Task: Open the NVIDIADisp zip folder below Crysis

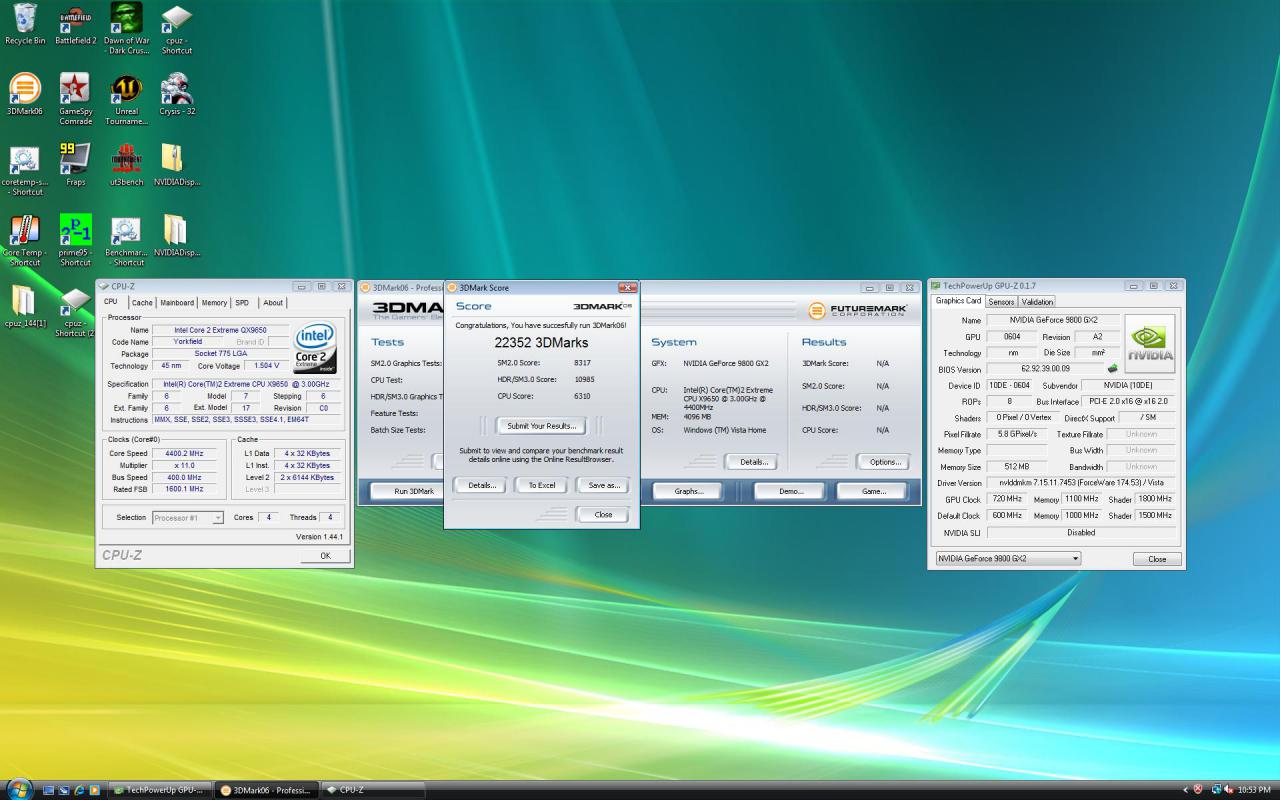Action: pyautogui.click(x=177, y=165)
